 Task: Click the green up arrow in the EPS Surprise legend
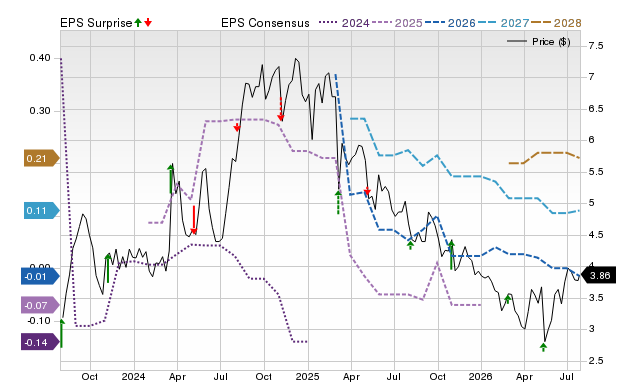click(138, 22)
